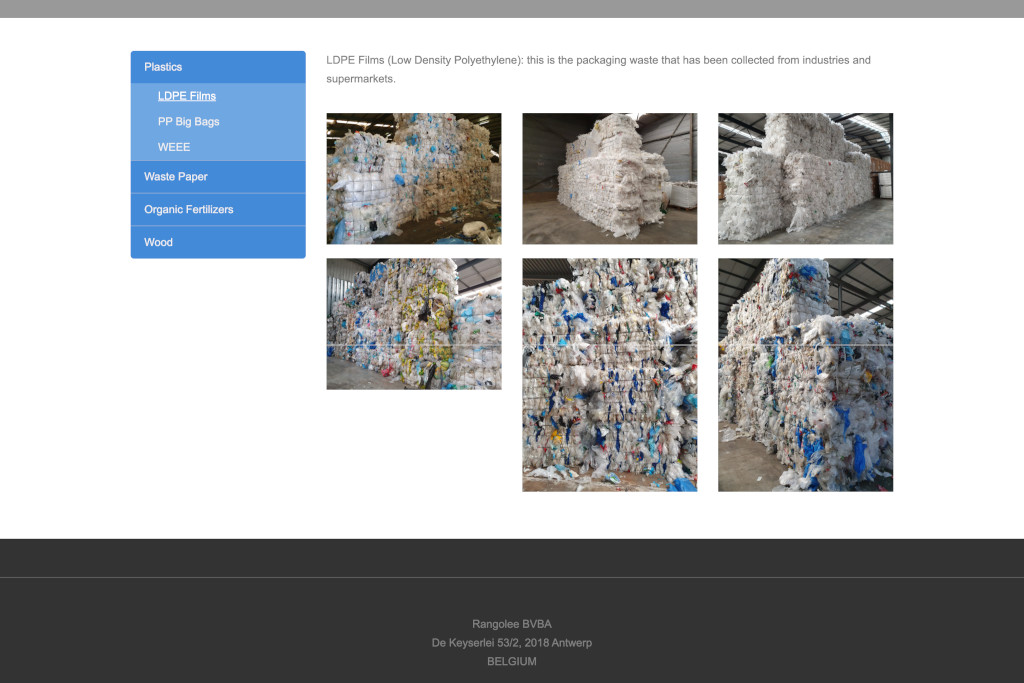Select the LDPE Films menu item
Viewport: 1024px width, 683px height.
point(186,96)
